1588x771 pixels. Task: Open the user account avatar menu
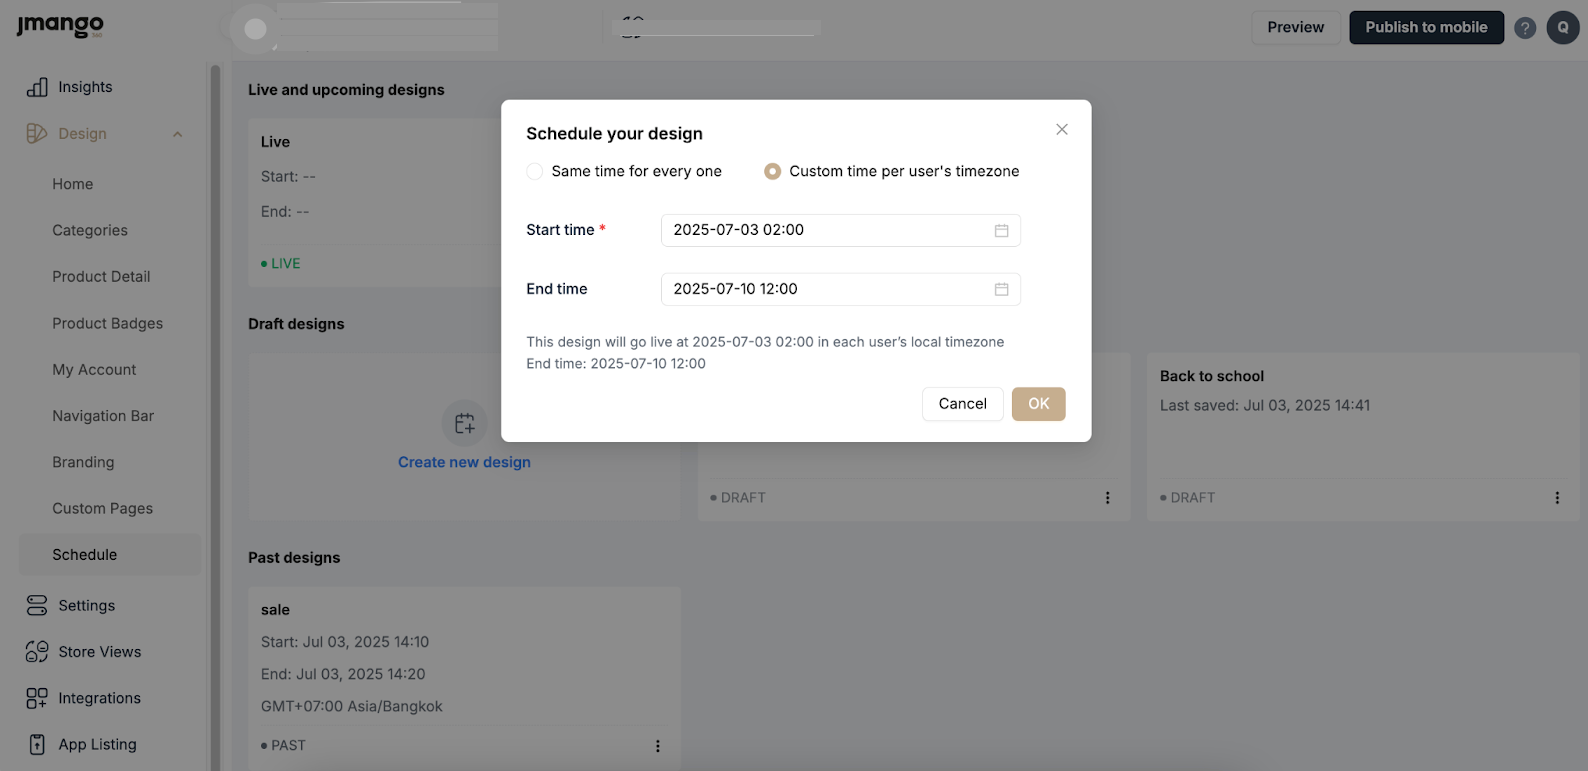[1562, 28]
